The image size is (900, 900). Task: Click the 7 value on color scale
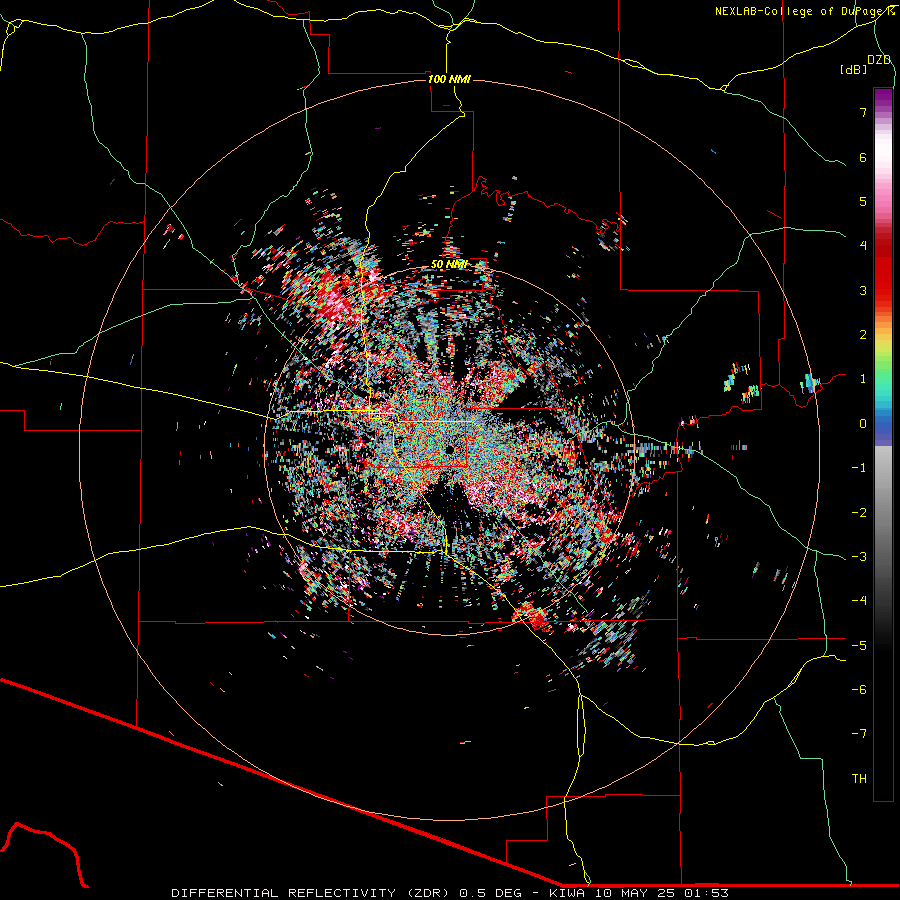(863, 112)
